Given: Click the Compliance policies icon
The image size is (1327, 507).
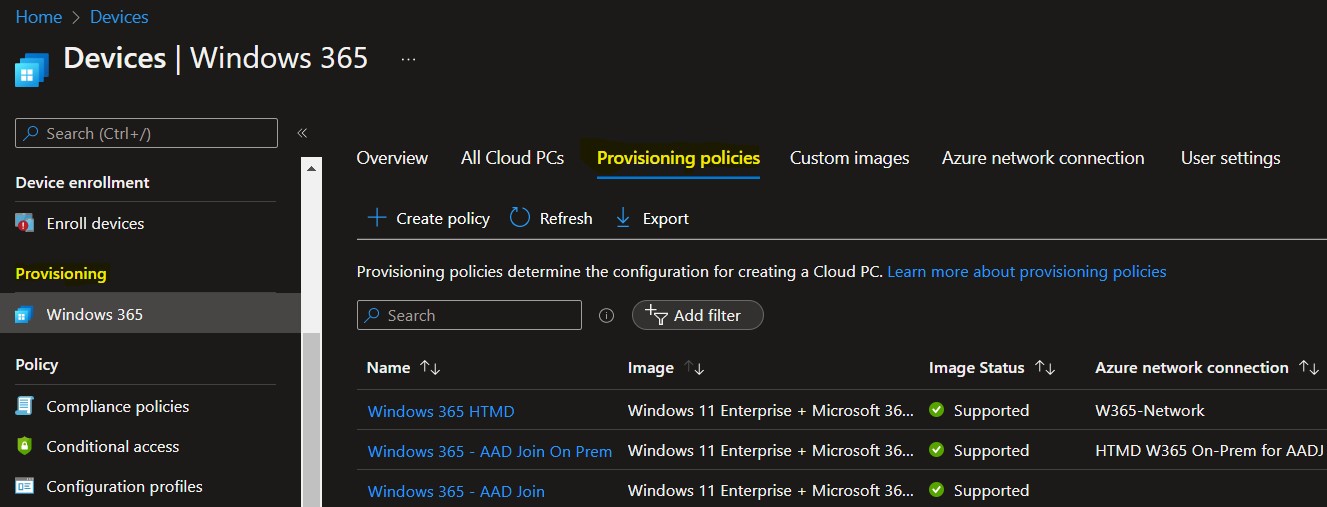Looking at the screenshot, I should pyautogui.click(x=24, y=406).
